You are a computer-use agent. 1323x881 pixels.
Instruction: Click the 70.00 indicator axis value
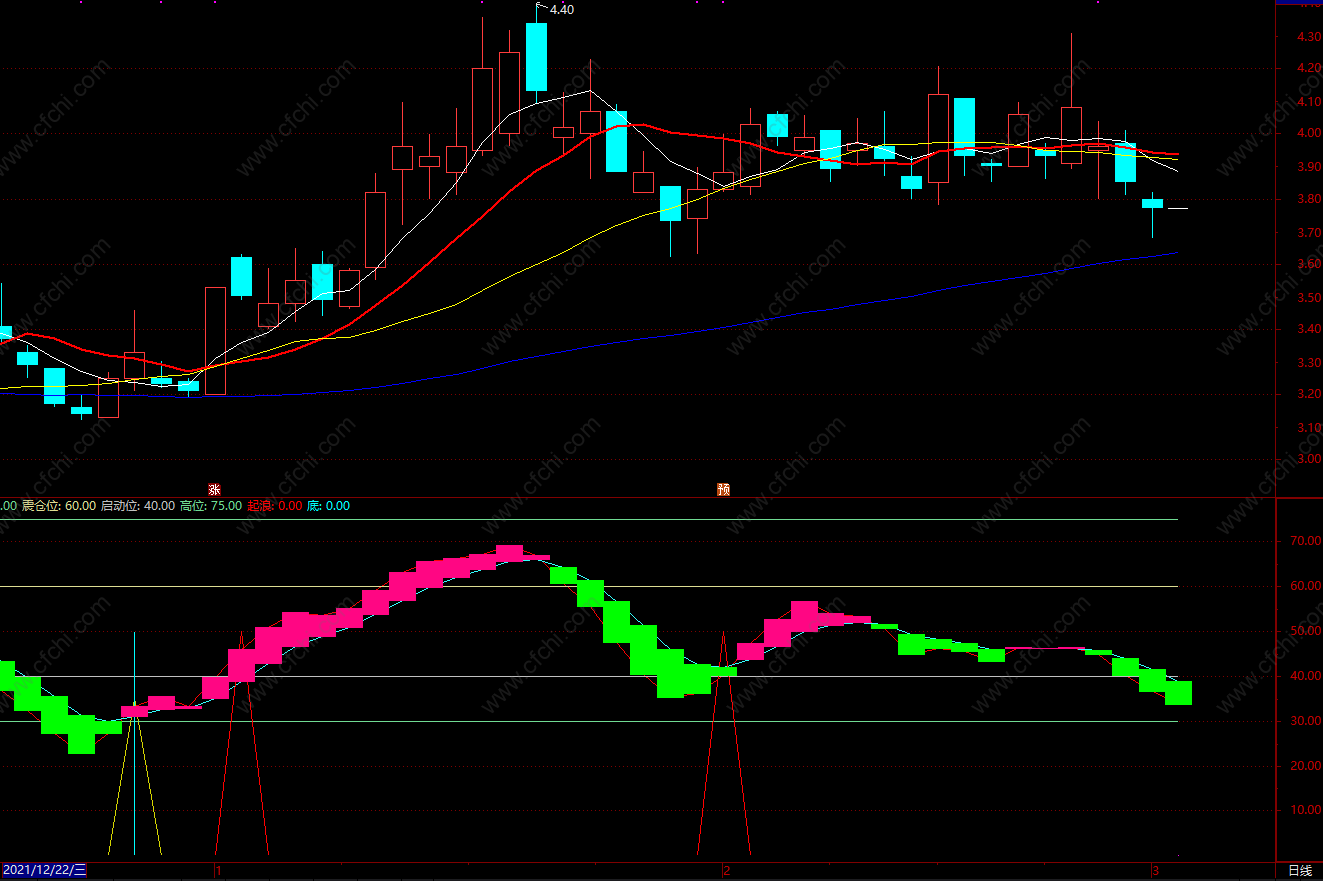[x=1306, y=541]
